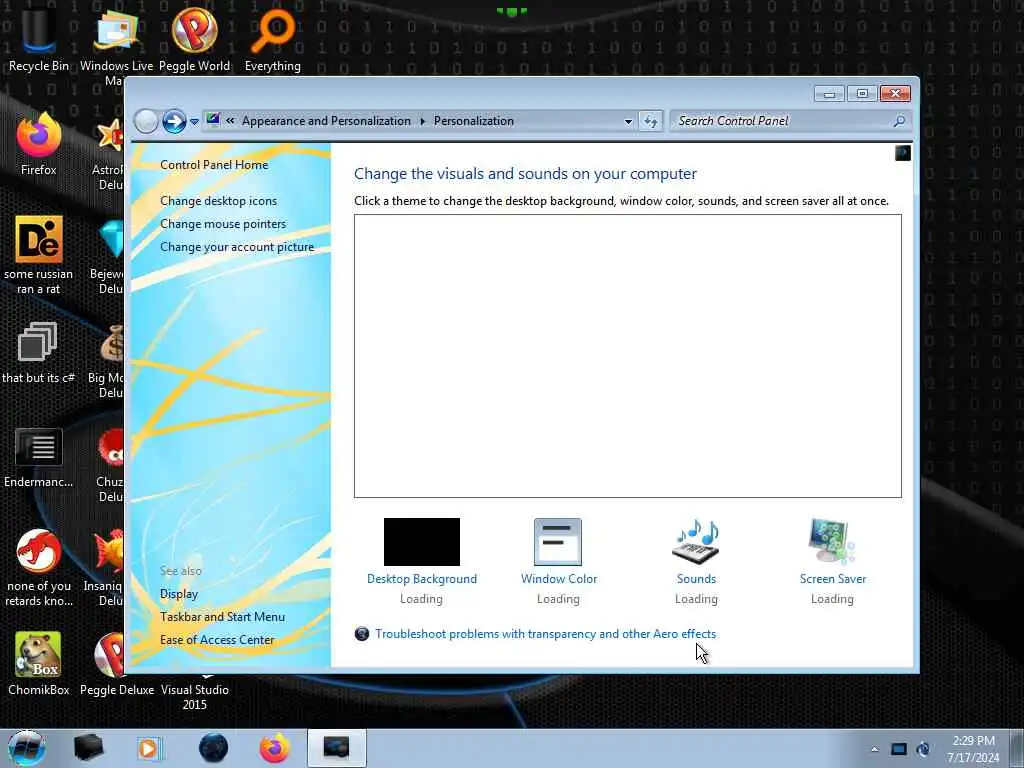Open Troubleshoot problems with transparency link
This screenshot has width=1024, height=768.
(545, 633)
